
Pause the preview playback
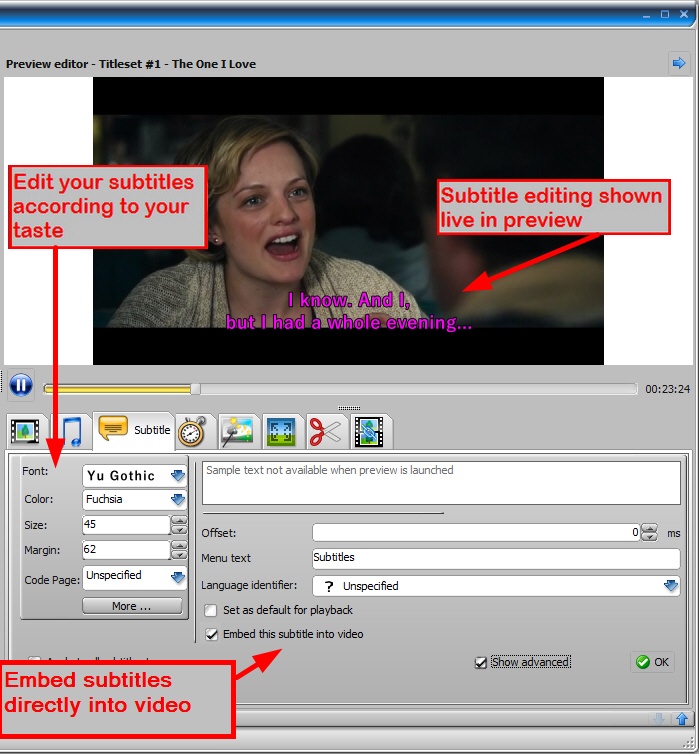tap(21, 385)
